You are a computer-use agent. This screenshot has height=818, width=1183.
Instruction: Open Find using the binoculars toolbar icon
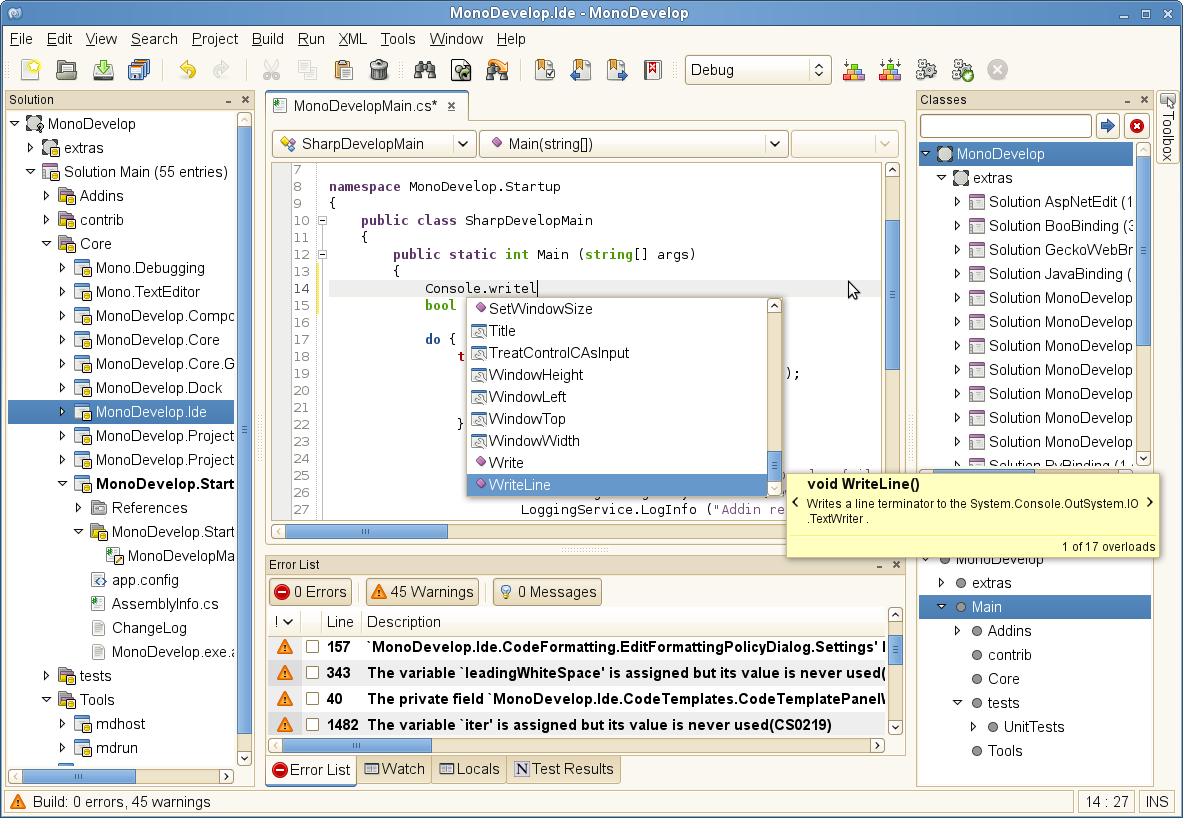(x=423, y=69)
